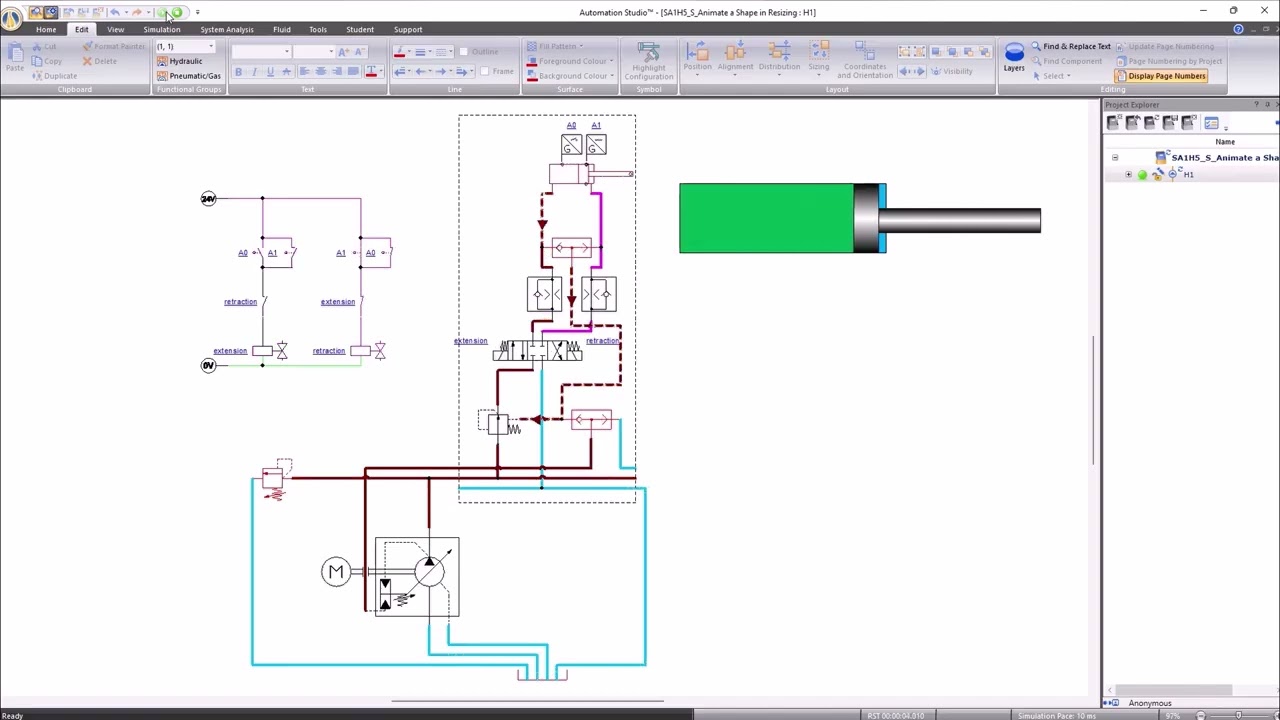Toggle the Visibility layout option
Viewport: 1280px width, 720px height.
point(950,72)
